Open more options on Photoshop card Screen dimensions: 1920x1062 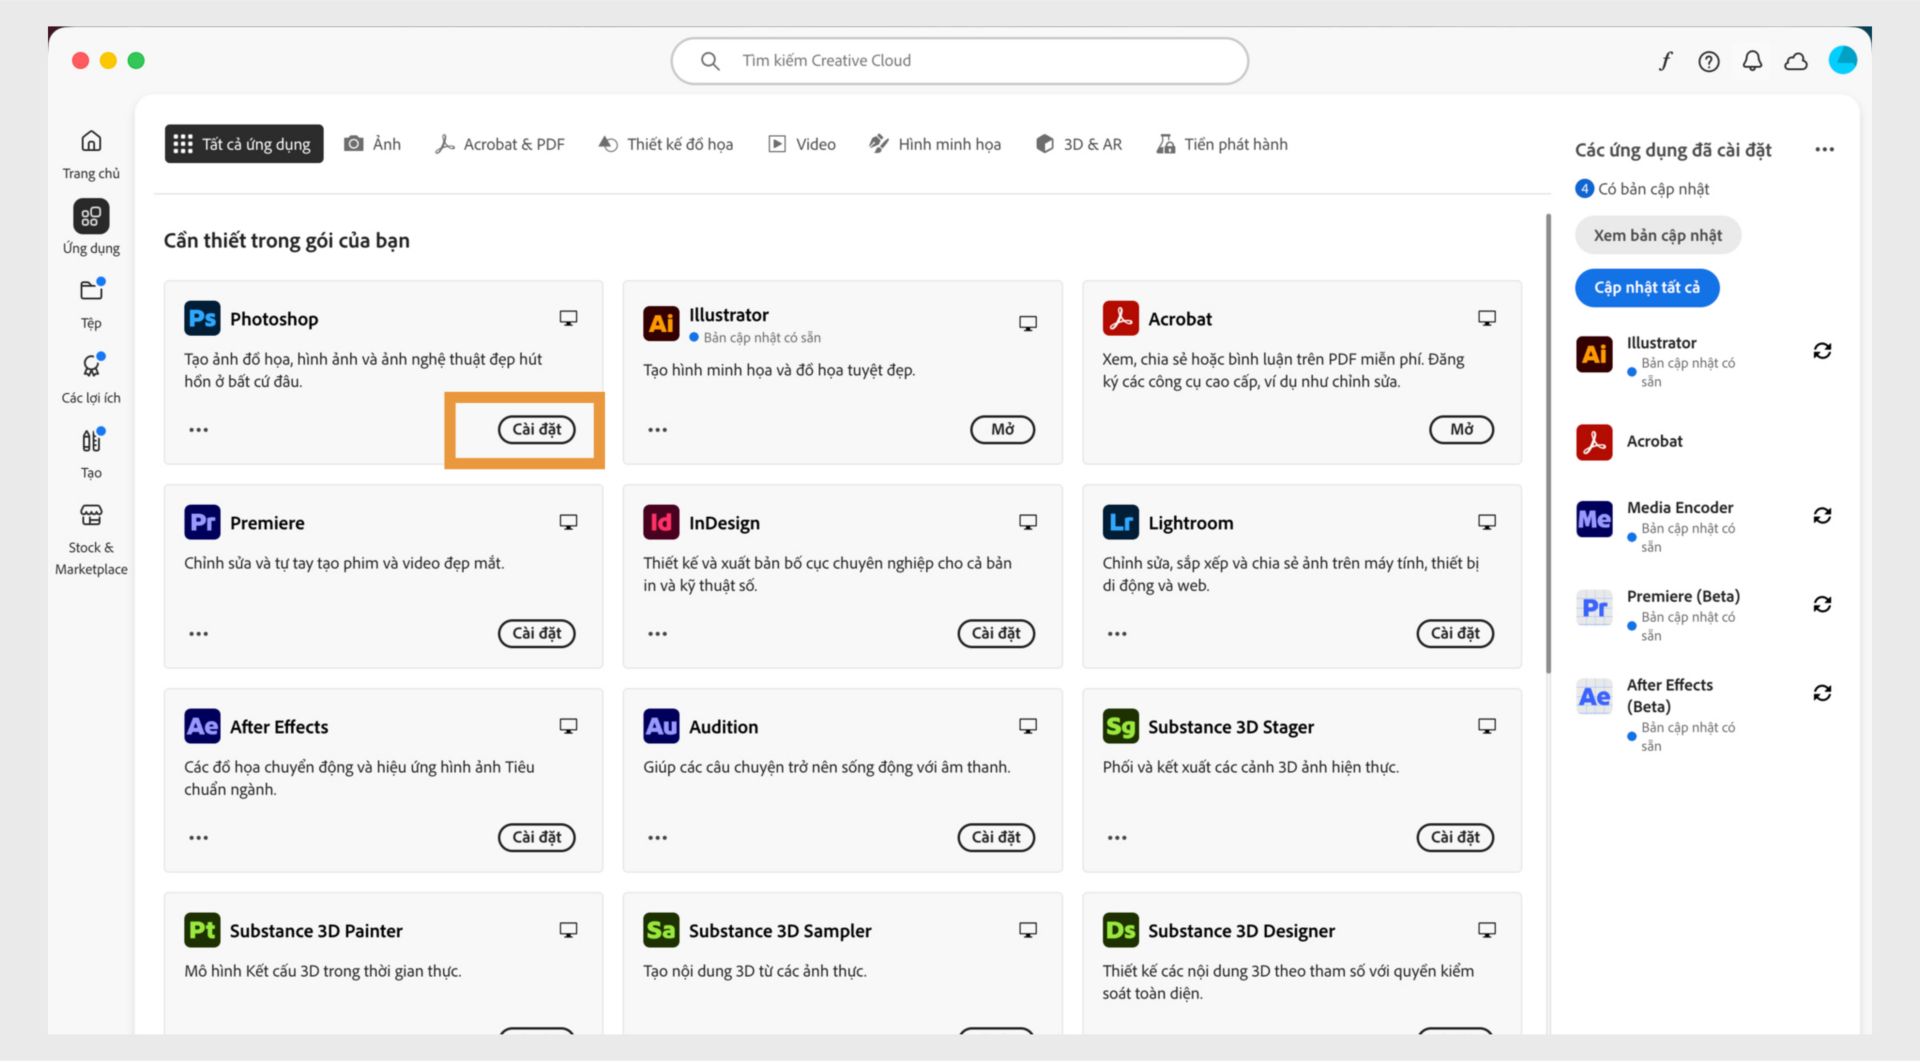pos(199,430)
